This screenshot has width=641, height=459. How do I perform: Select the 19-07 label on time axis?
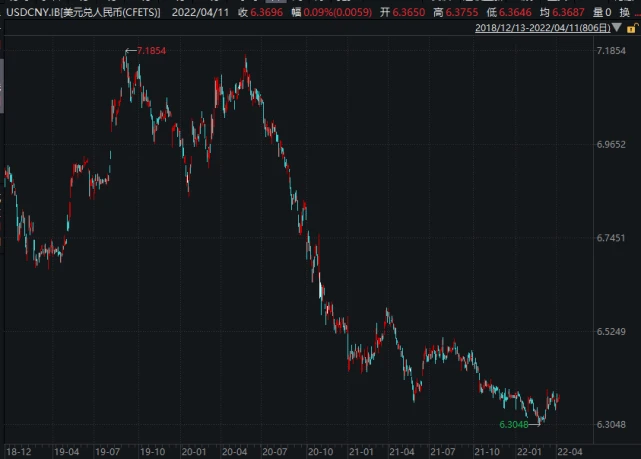coord(108,452)
